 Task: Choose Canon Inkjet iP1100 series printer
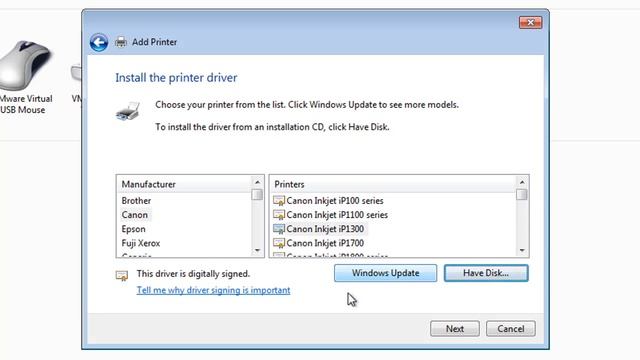point(337,215)
